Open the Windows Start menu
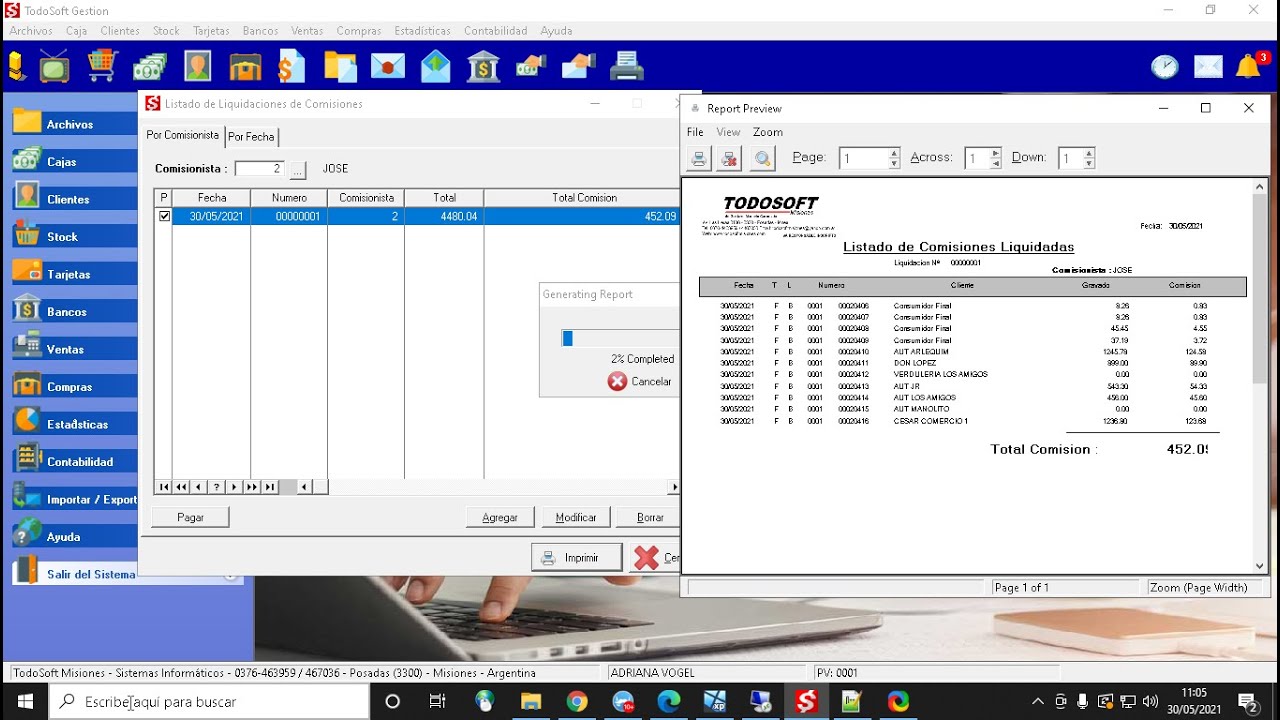The height and width of the screenshot is (720, 1280). [x=24, y=702]
